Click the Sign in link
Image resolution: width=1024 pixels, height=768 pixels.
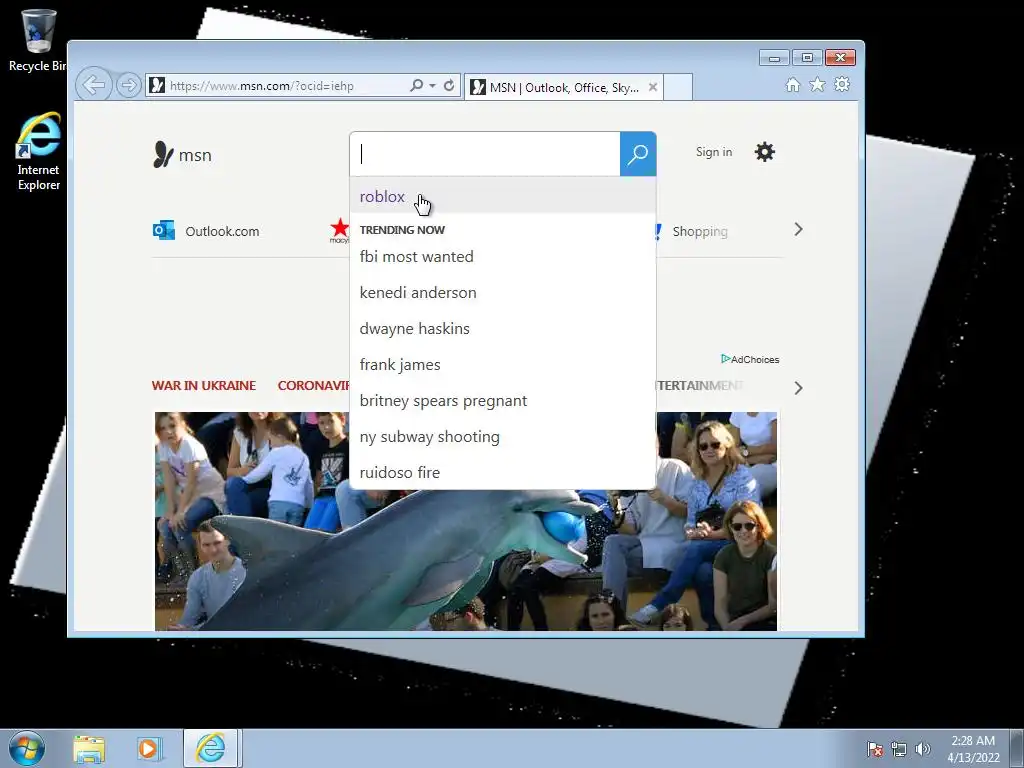tap(714, 152)
